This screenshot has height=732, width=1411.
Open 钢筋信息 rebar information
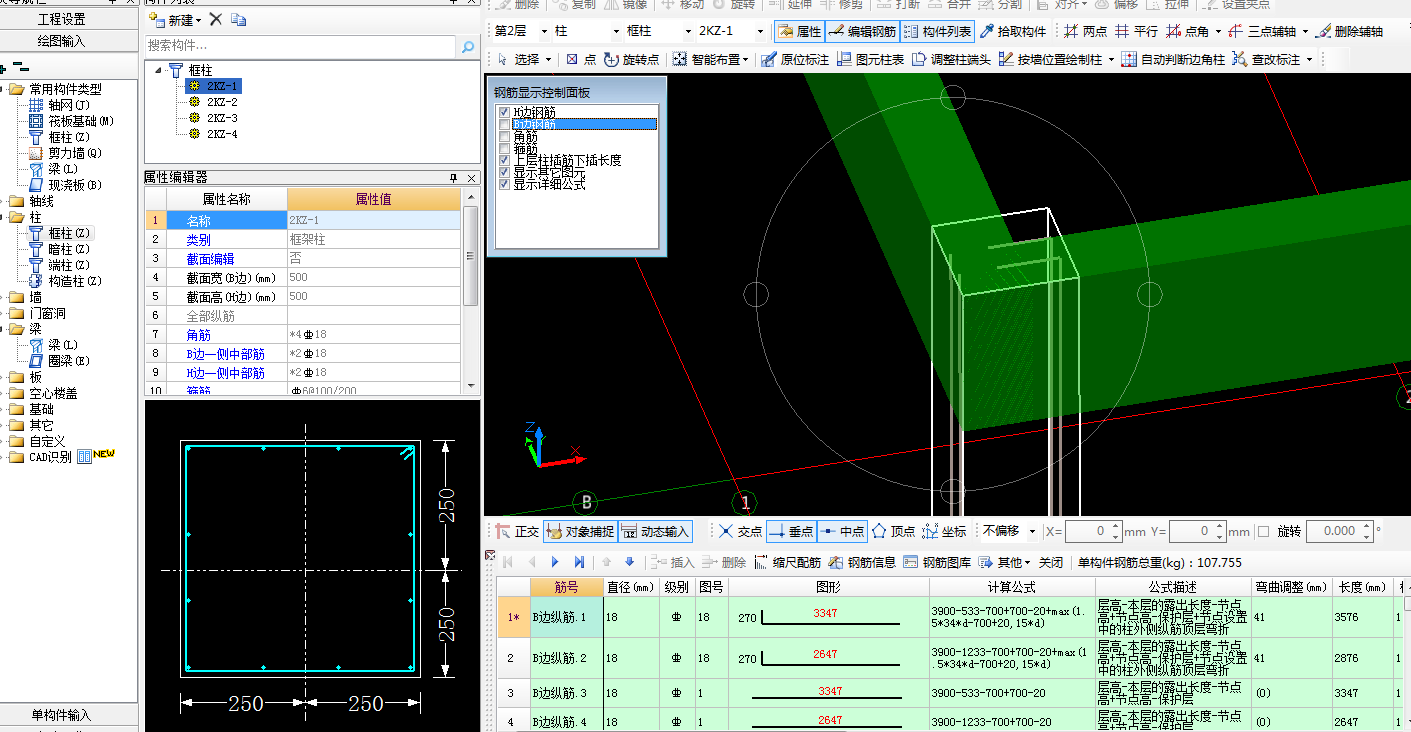[861, 562]
